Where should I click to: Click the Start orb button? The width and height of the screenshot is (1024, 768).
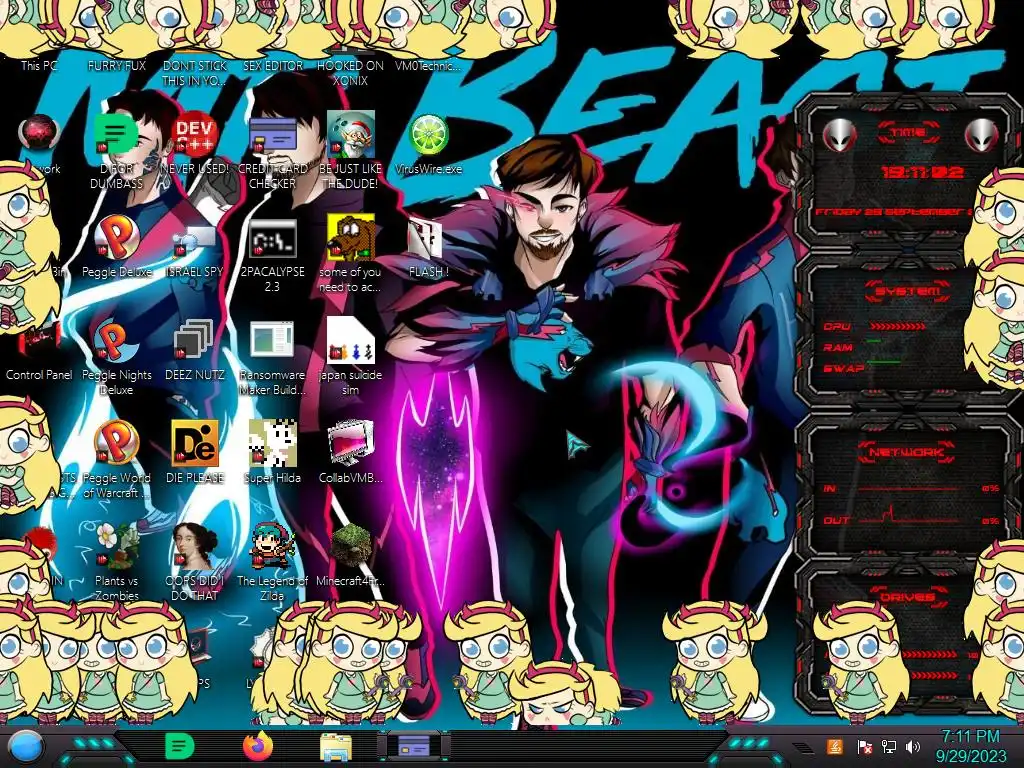(x=26, y=746)
